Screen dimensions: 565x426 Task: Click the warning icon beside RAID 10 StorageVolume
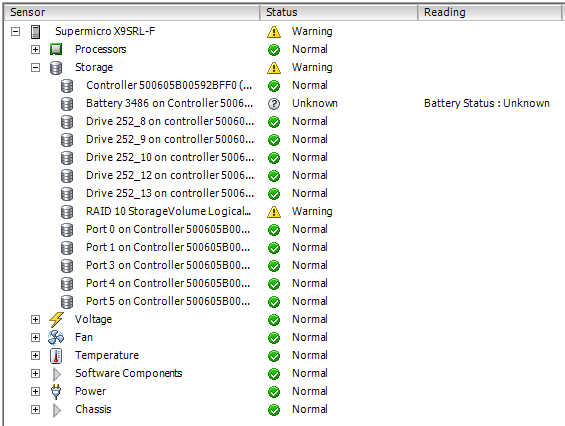click(x=274, y=212)
